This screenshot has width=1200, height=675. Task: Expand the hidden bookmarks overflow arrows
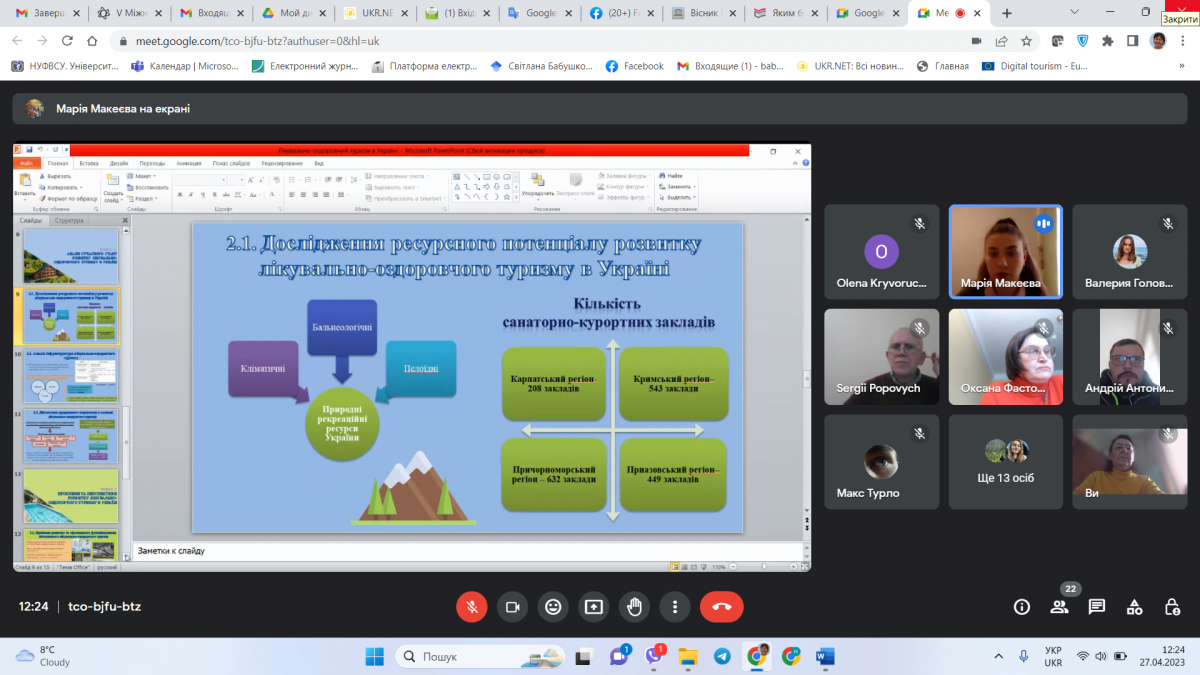click(x=1182, y=66)
